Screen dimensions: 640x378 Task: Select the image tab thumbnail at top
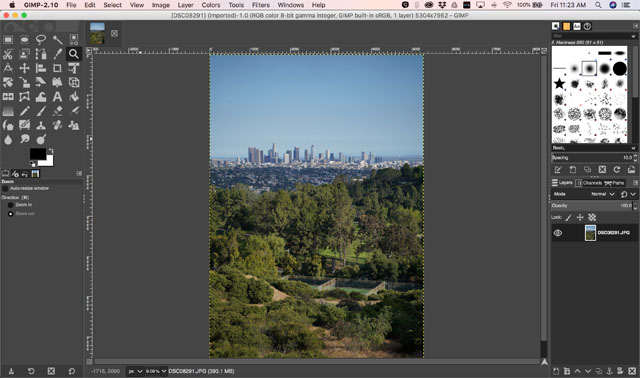click(97, 33)
